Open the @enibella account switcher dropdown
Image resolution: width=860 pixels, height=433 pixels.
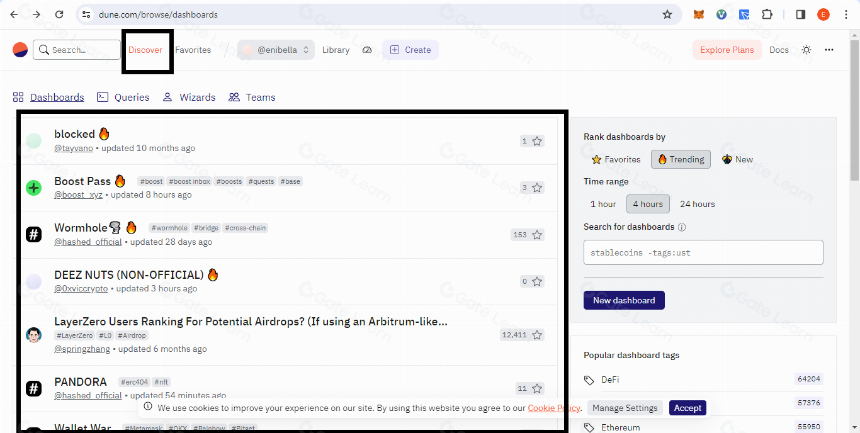276,50
